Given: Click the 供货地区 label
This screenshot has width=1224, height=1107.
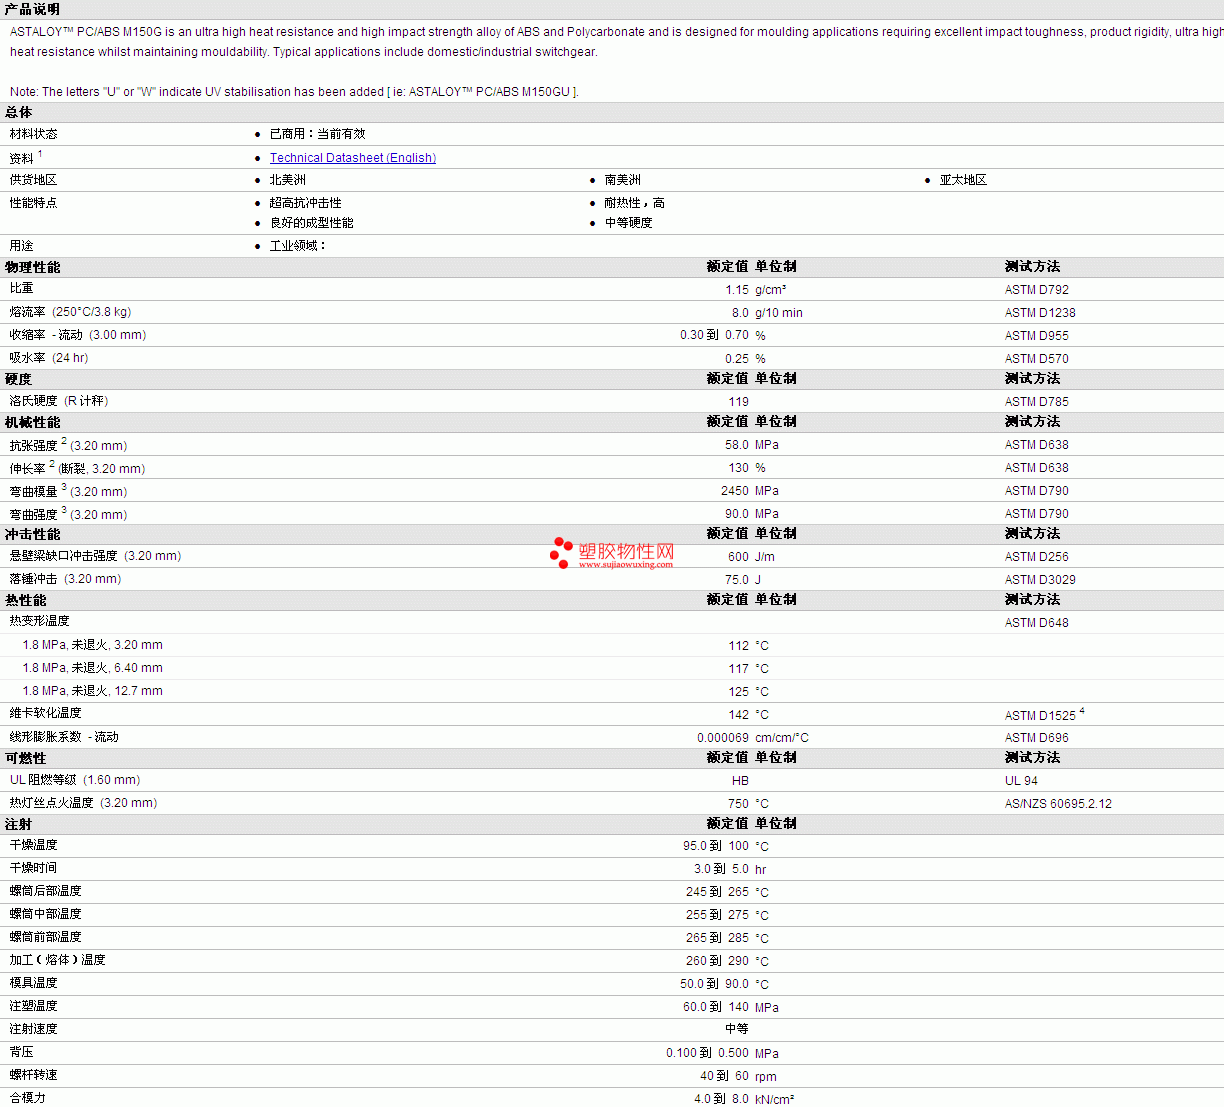Looking at the screenshot, I should [34, 180].
